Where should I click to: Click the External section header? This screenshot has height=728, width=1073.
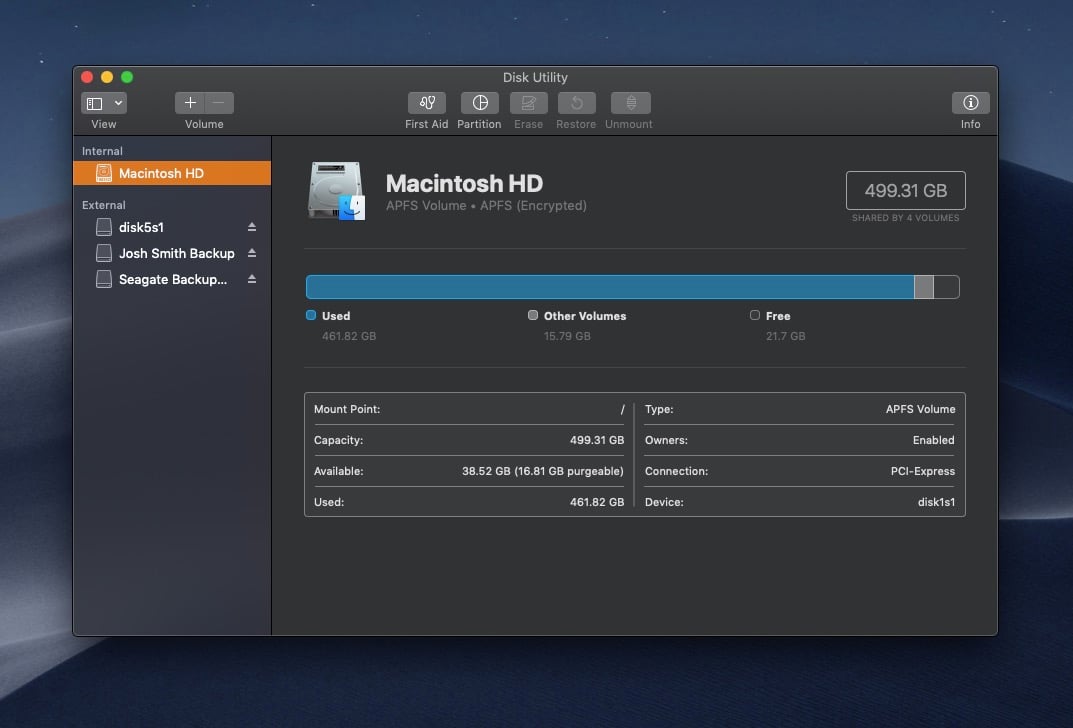click(103, 205)
